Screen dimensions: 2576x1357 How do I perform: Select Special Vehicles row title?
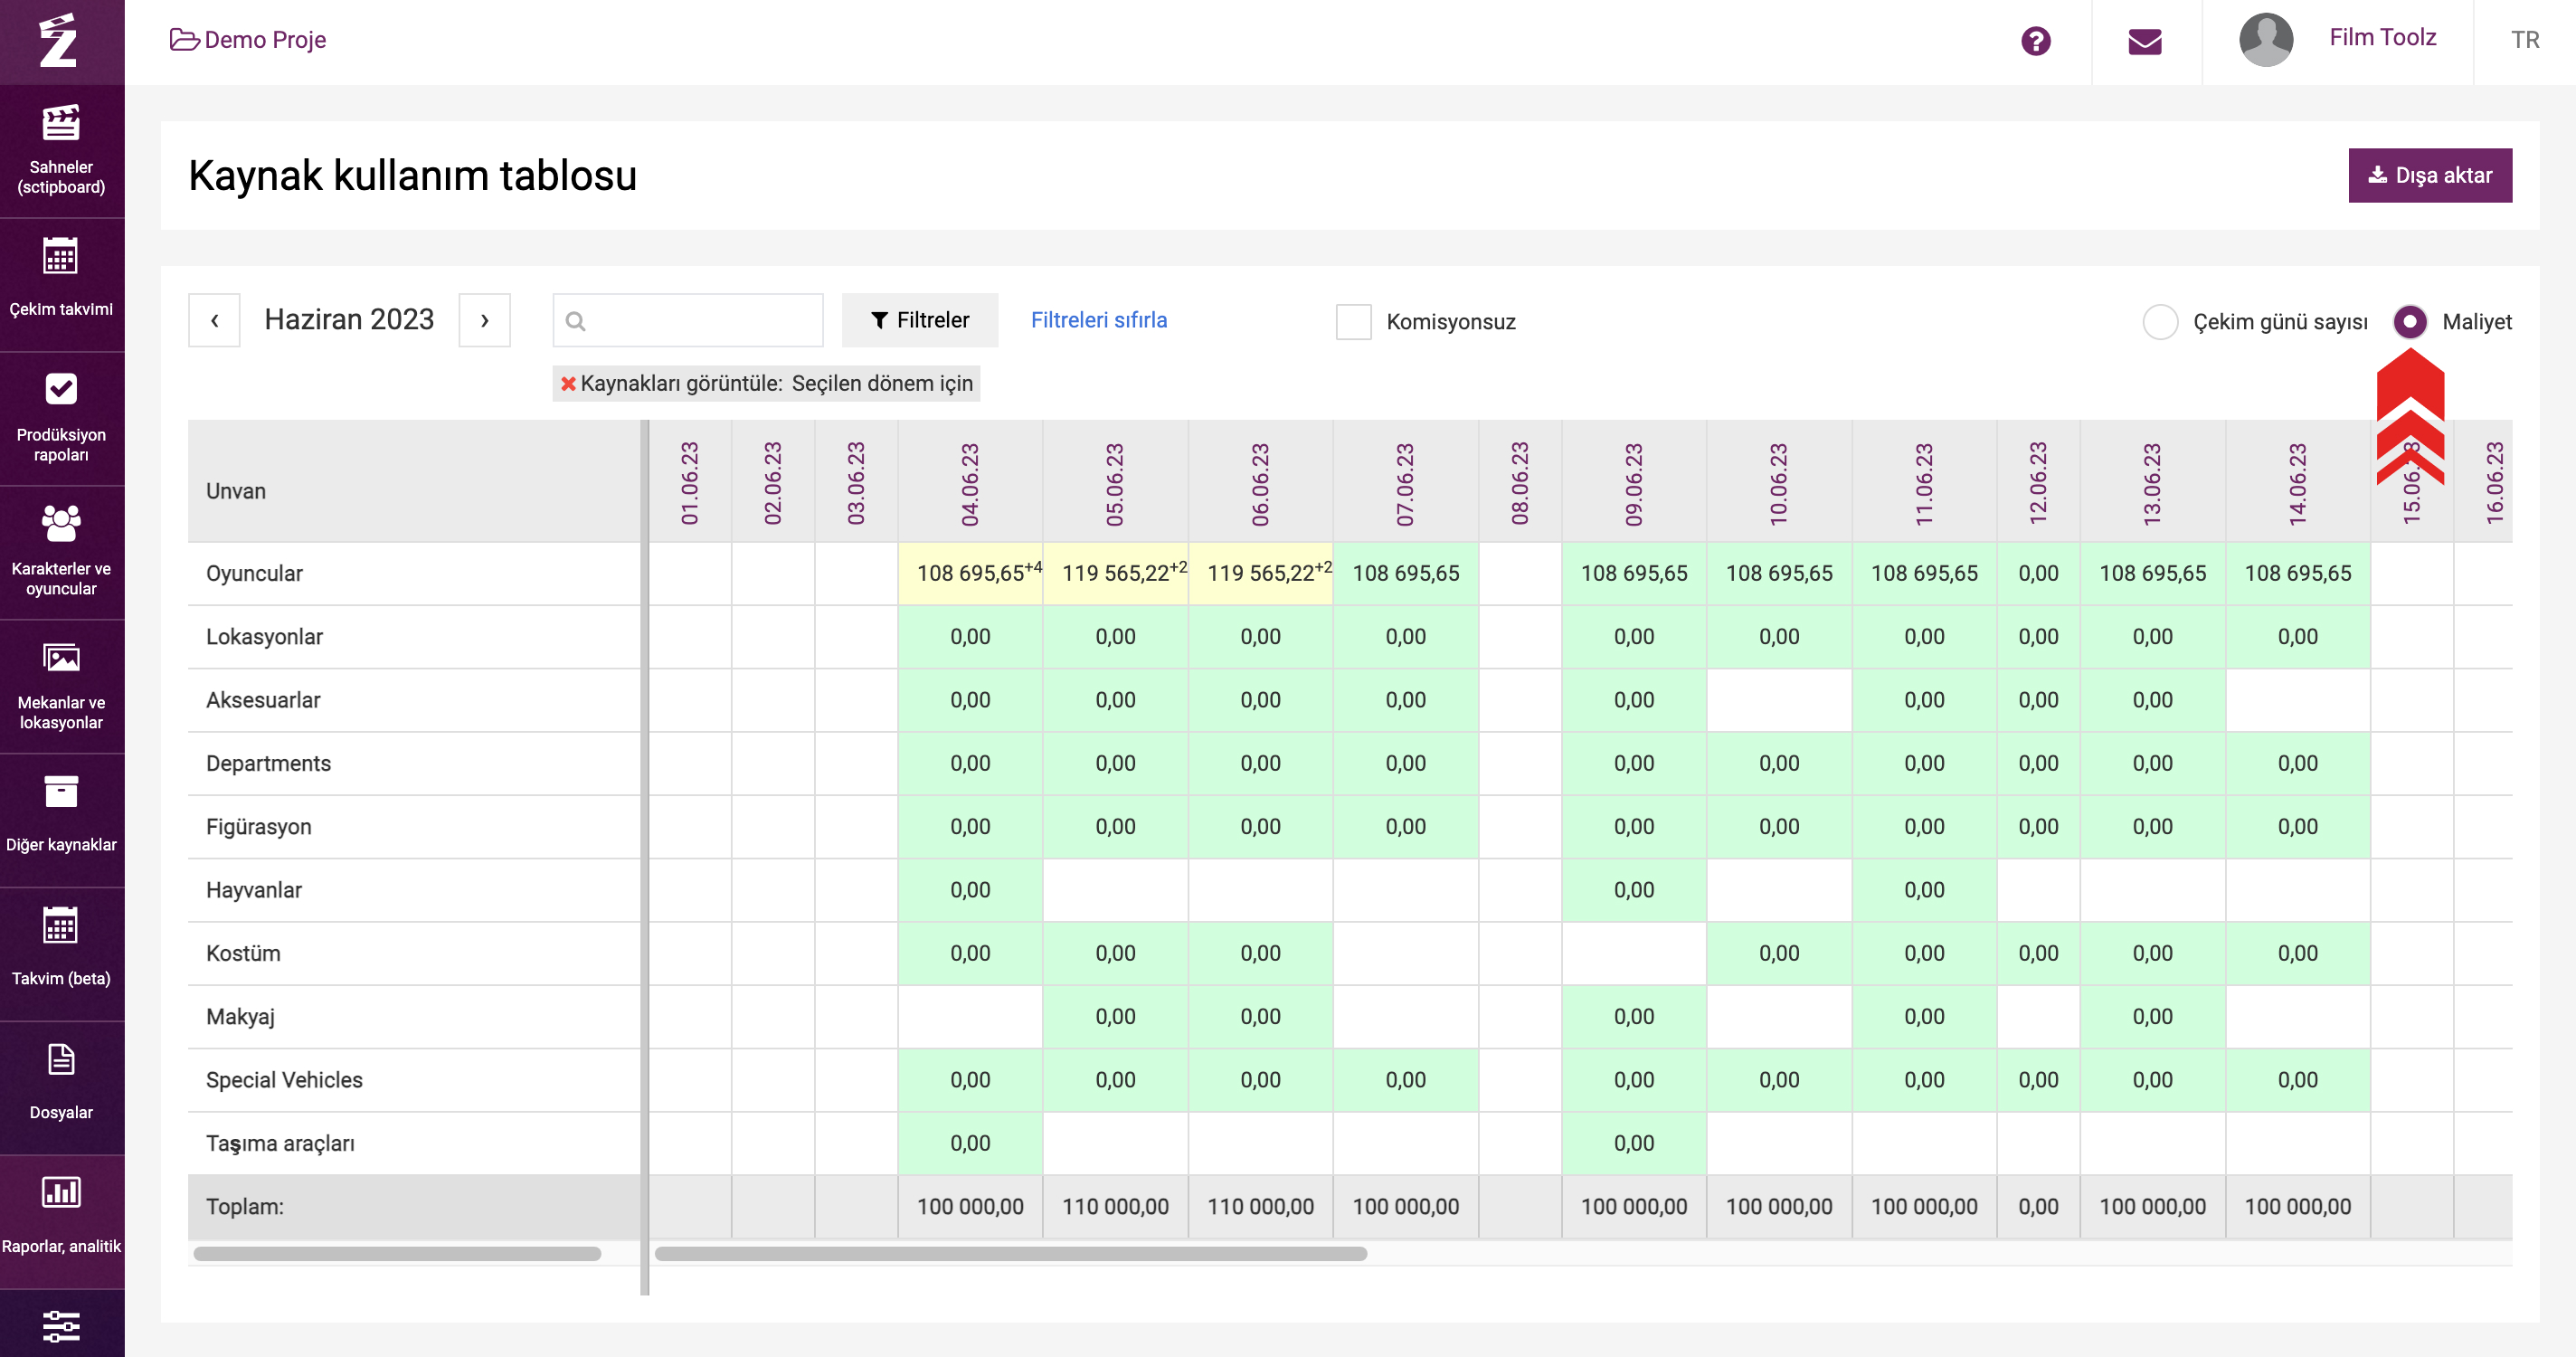click(284, 1080)
